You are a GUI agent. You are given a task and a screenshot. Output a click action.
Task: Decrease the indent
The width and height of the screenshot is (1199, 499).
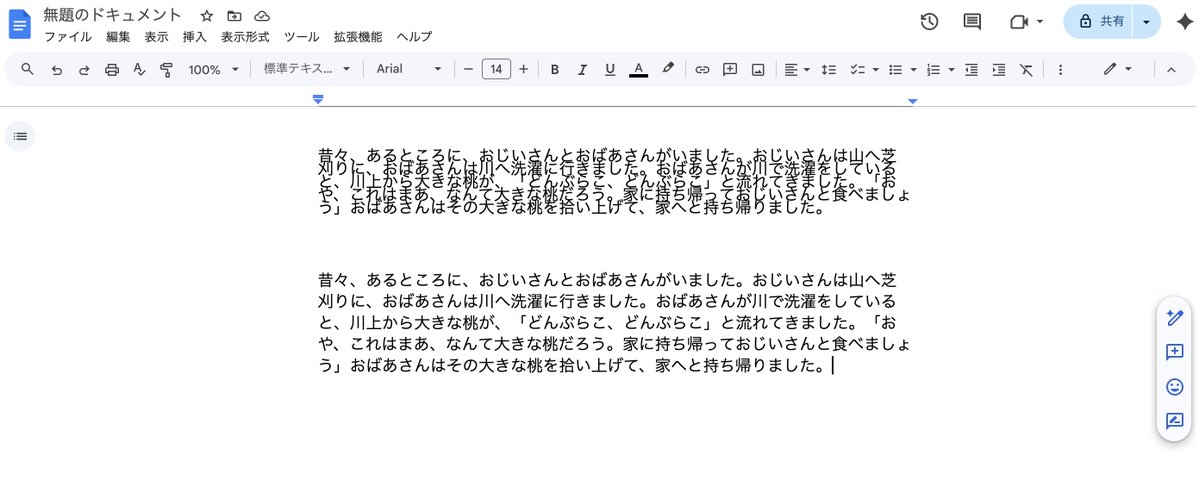tap(971, 70)
